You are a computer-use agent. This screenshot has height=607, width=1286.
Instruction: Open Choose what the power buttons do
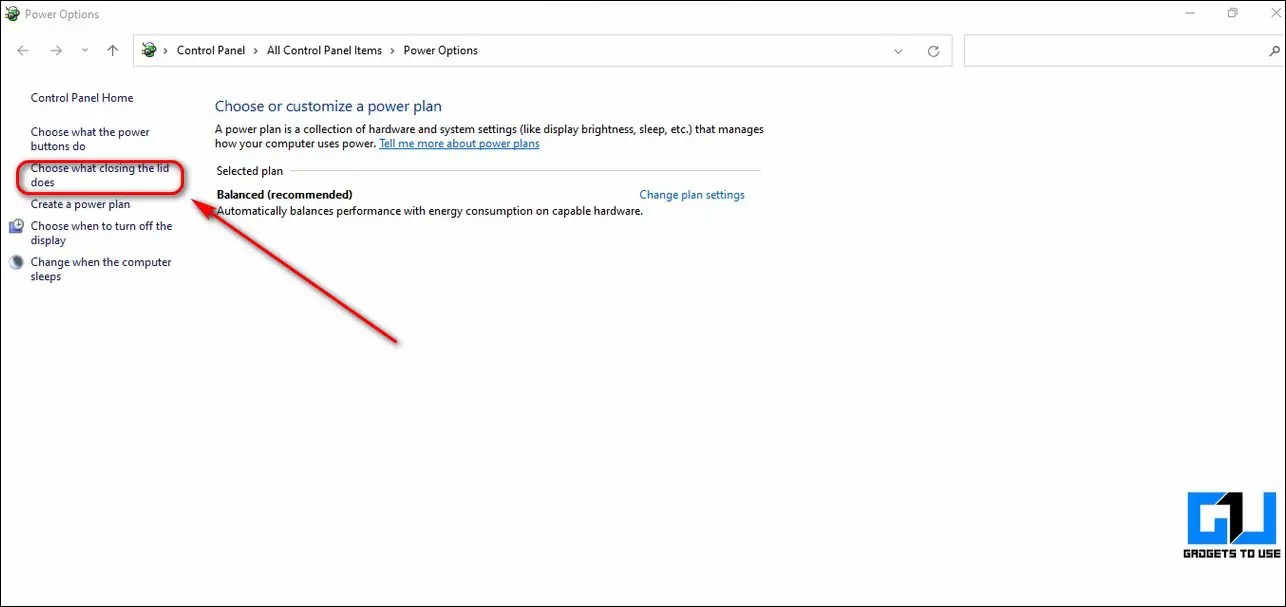point(90,139)
